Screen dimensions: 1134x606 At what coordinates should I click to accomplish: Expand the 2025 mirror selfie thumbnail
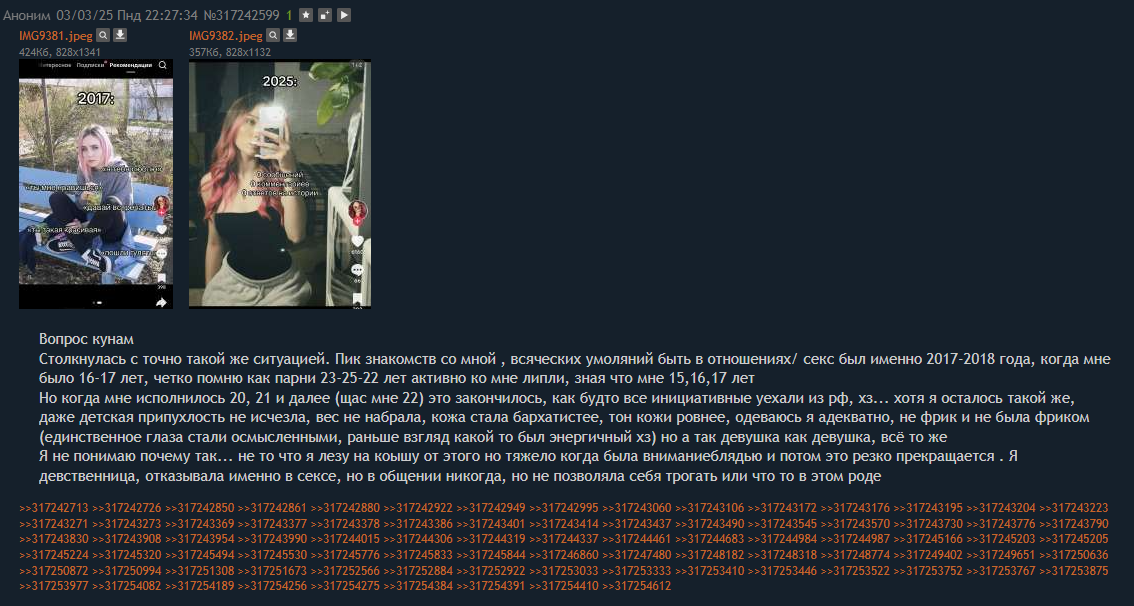[x=280, y=184]
